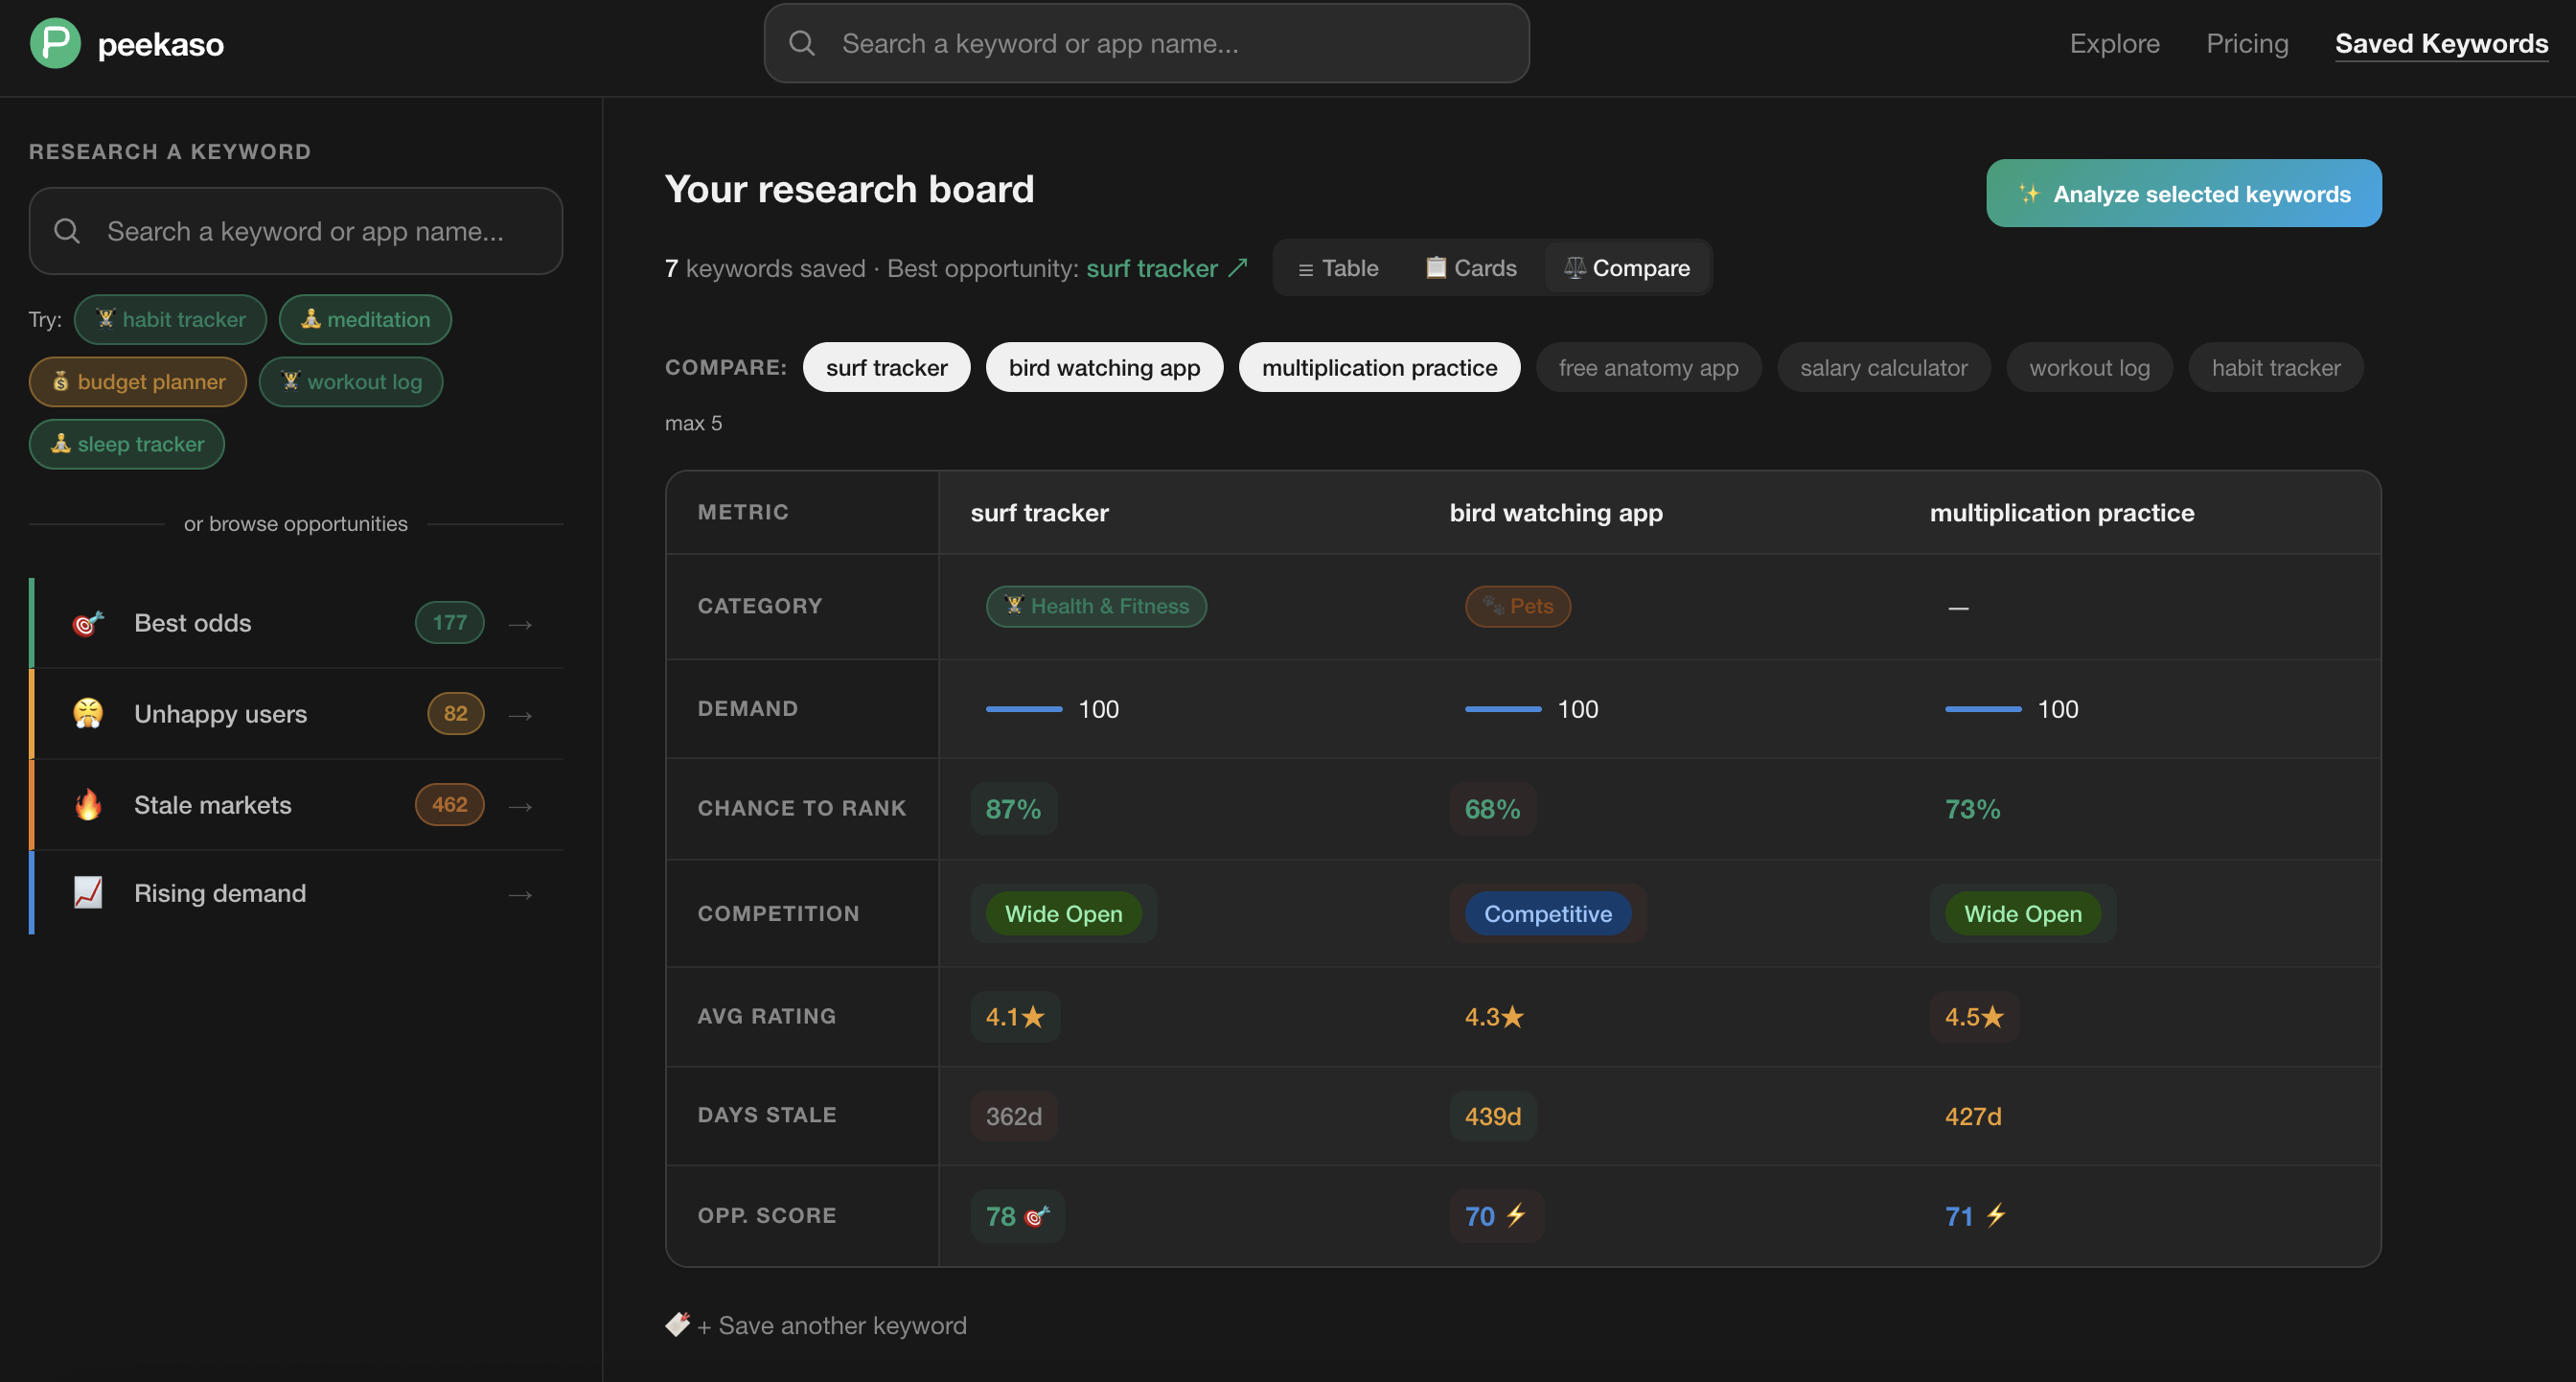Screen dimensions: 2576x1382
Task: Click the Unhappy users angry face icon
Action: click(88, 713)
